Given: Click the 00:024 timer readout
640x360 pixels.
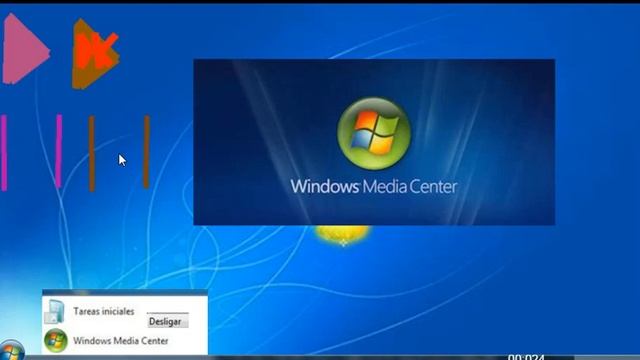Looking at the screenshot, I should click(x=526, y=357).
